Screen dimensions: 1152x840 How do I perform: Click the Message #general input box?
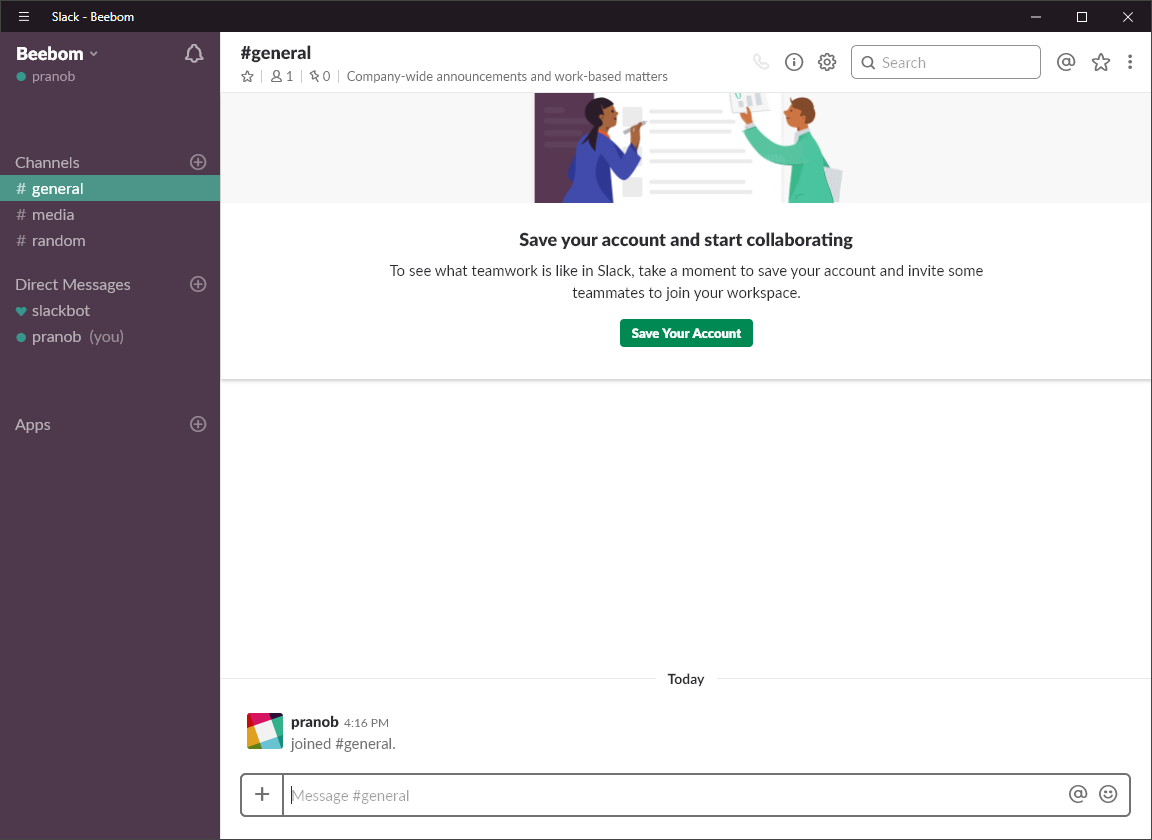[674, 795]
